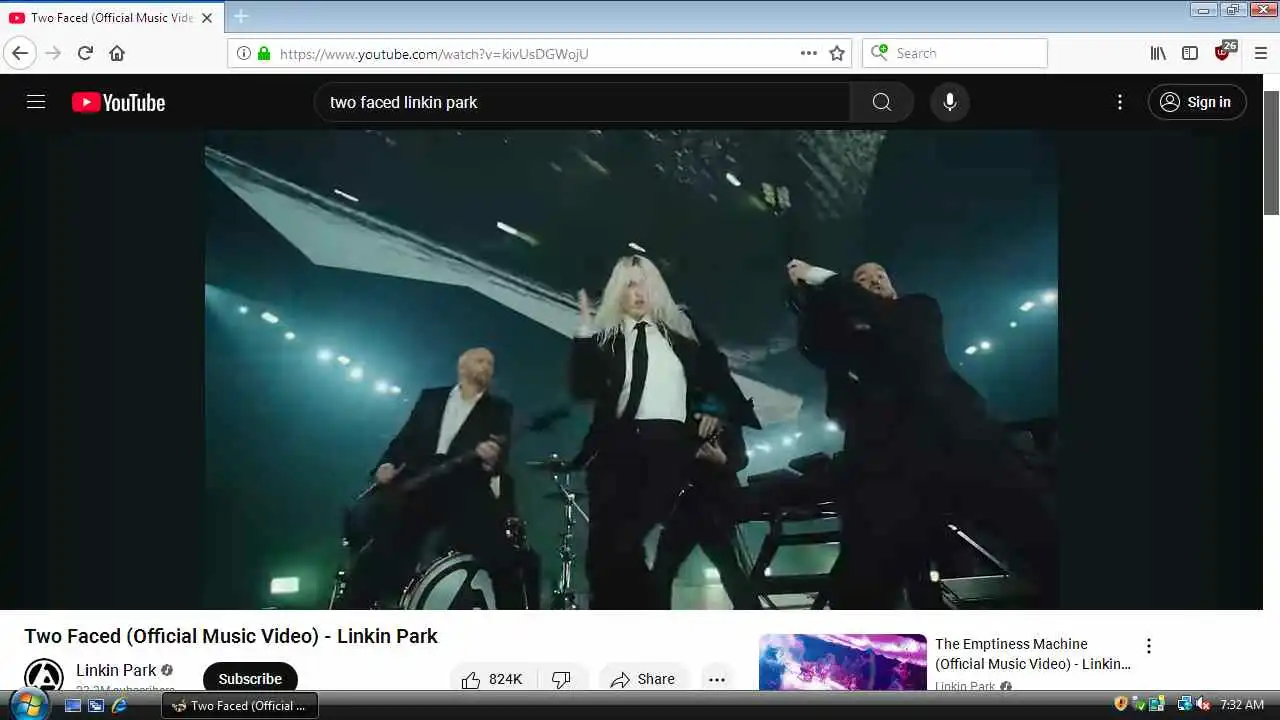Select the Two Faced browser tab
The height and width of the screenshot is (720, 1280).
(x=112, y=18)
